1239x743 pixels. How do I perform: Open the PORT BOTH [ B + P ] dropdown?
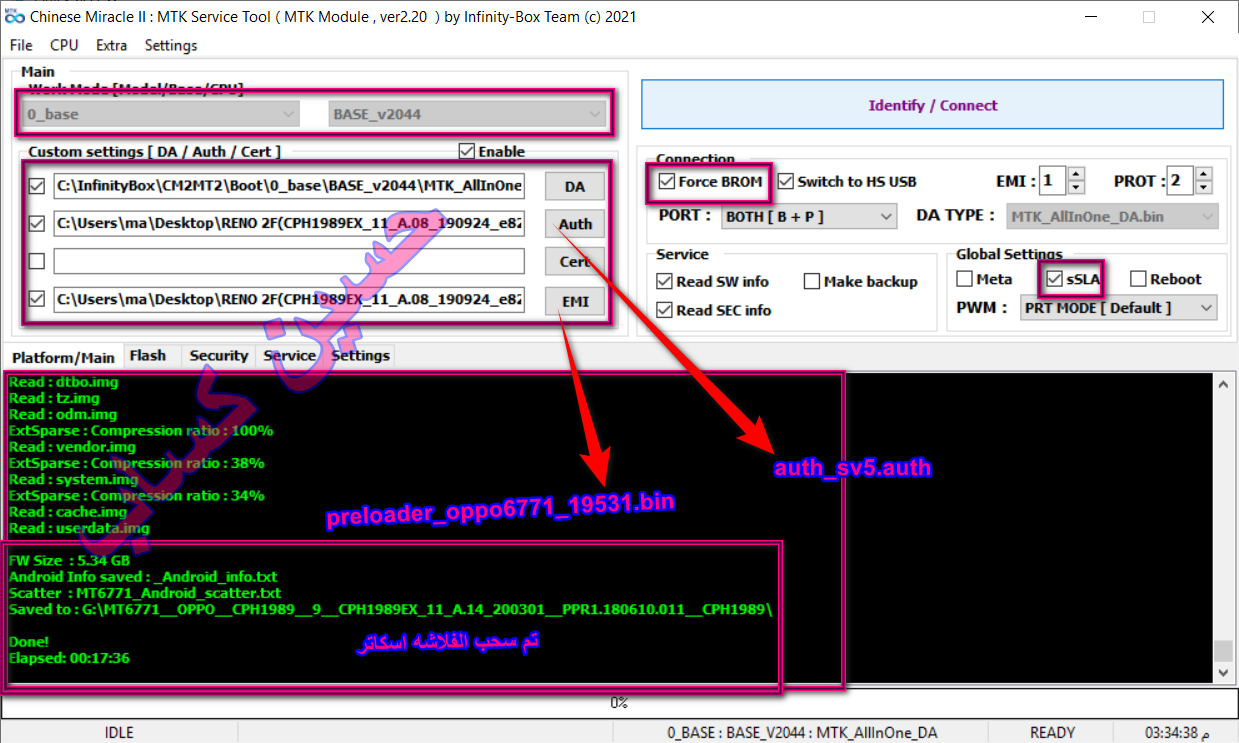coord(811,215)
